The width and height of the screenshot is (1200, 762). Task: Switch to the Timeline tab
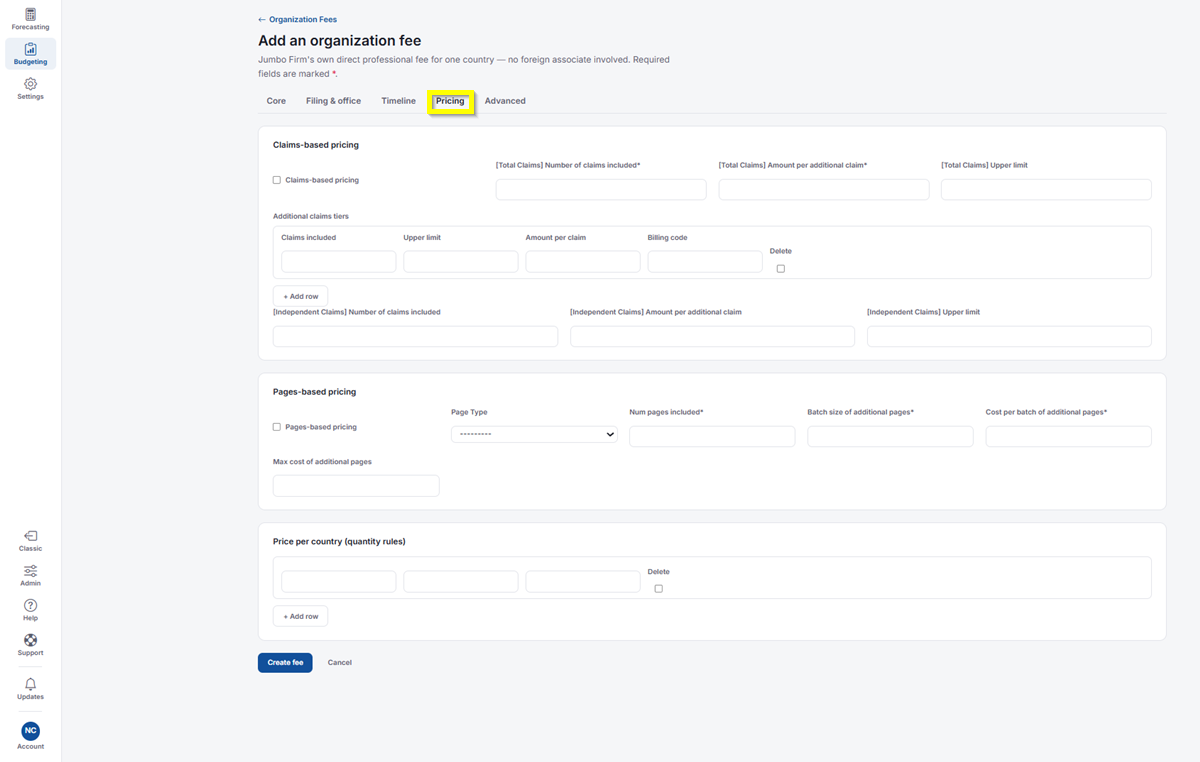click(398, 101)
